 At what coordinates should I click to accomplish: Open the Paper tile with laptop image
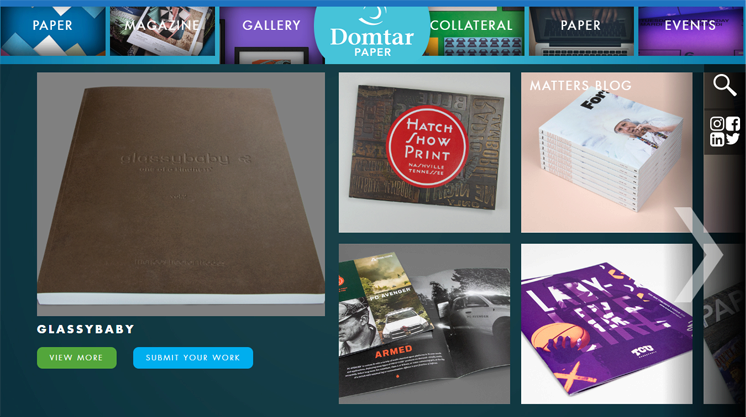pyautogui.click(x=581, y=31)
